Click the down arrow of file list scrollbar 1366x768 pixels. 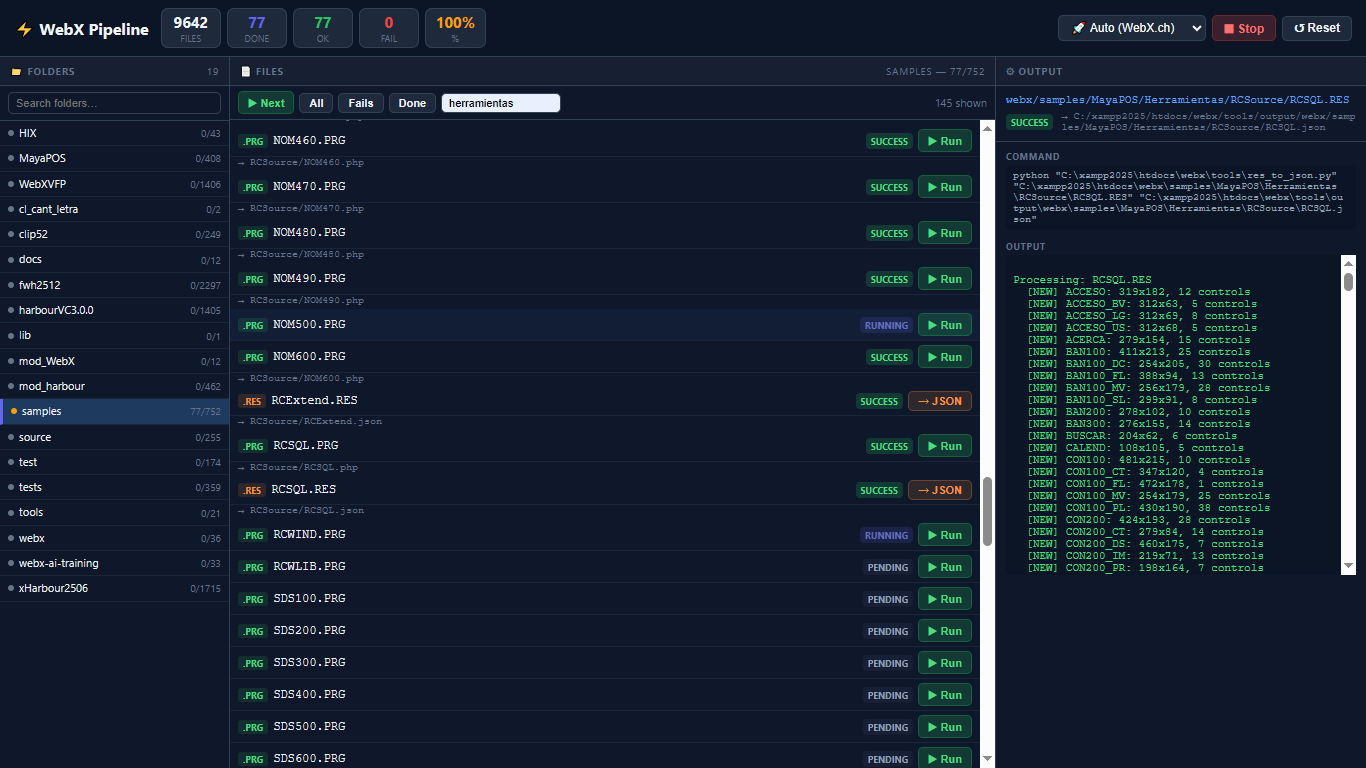(988, 759)
